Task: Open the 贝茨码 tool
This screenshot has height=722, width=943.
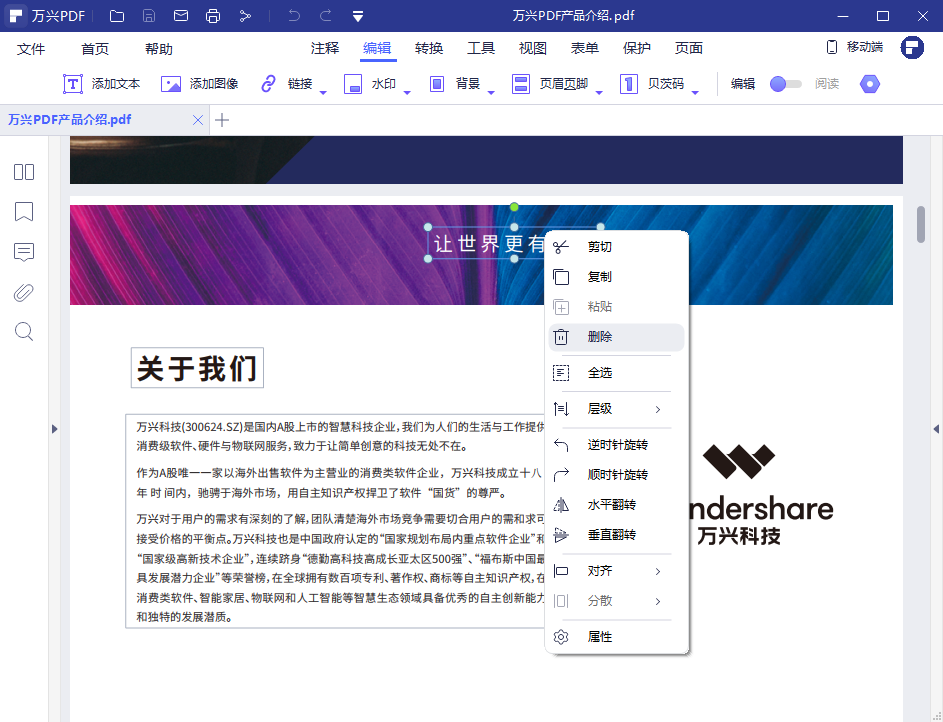Action: pos(654,84)
